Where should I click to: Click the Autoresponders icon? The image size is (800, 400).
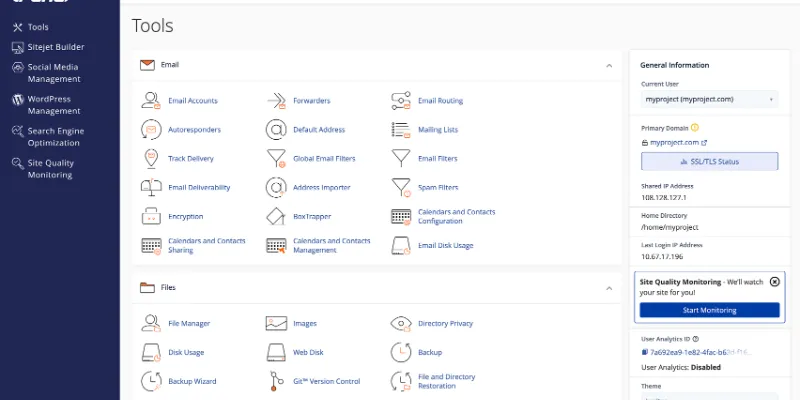(x=151, y=129)
